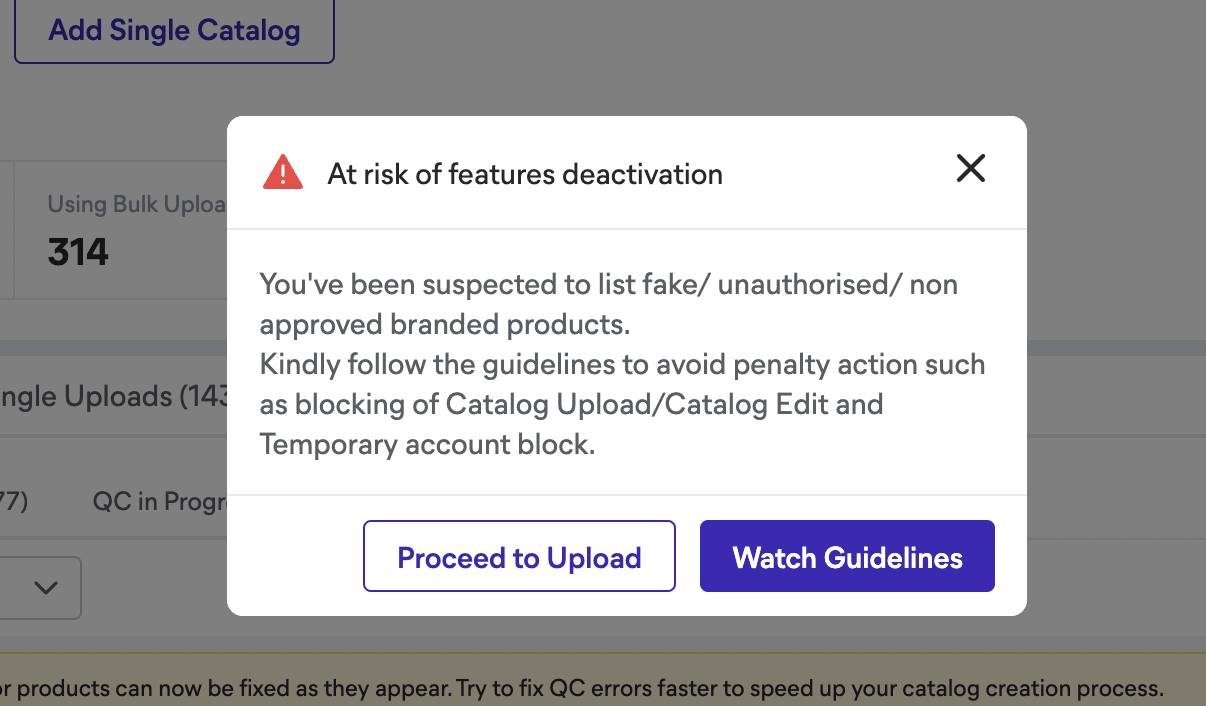The image size is (1206, 706).
Task: Click the 'At risk of features deactivation' title
Action: click(525, 174)
